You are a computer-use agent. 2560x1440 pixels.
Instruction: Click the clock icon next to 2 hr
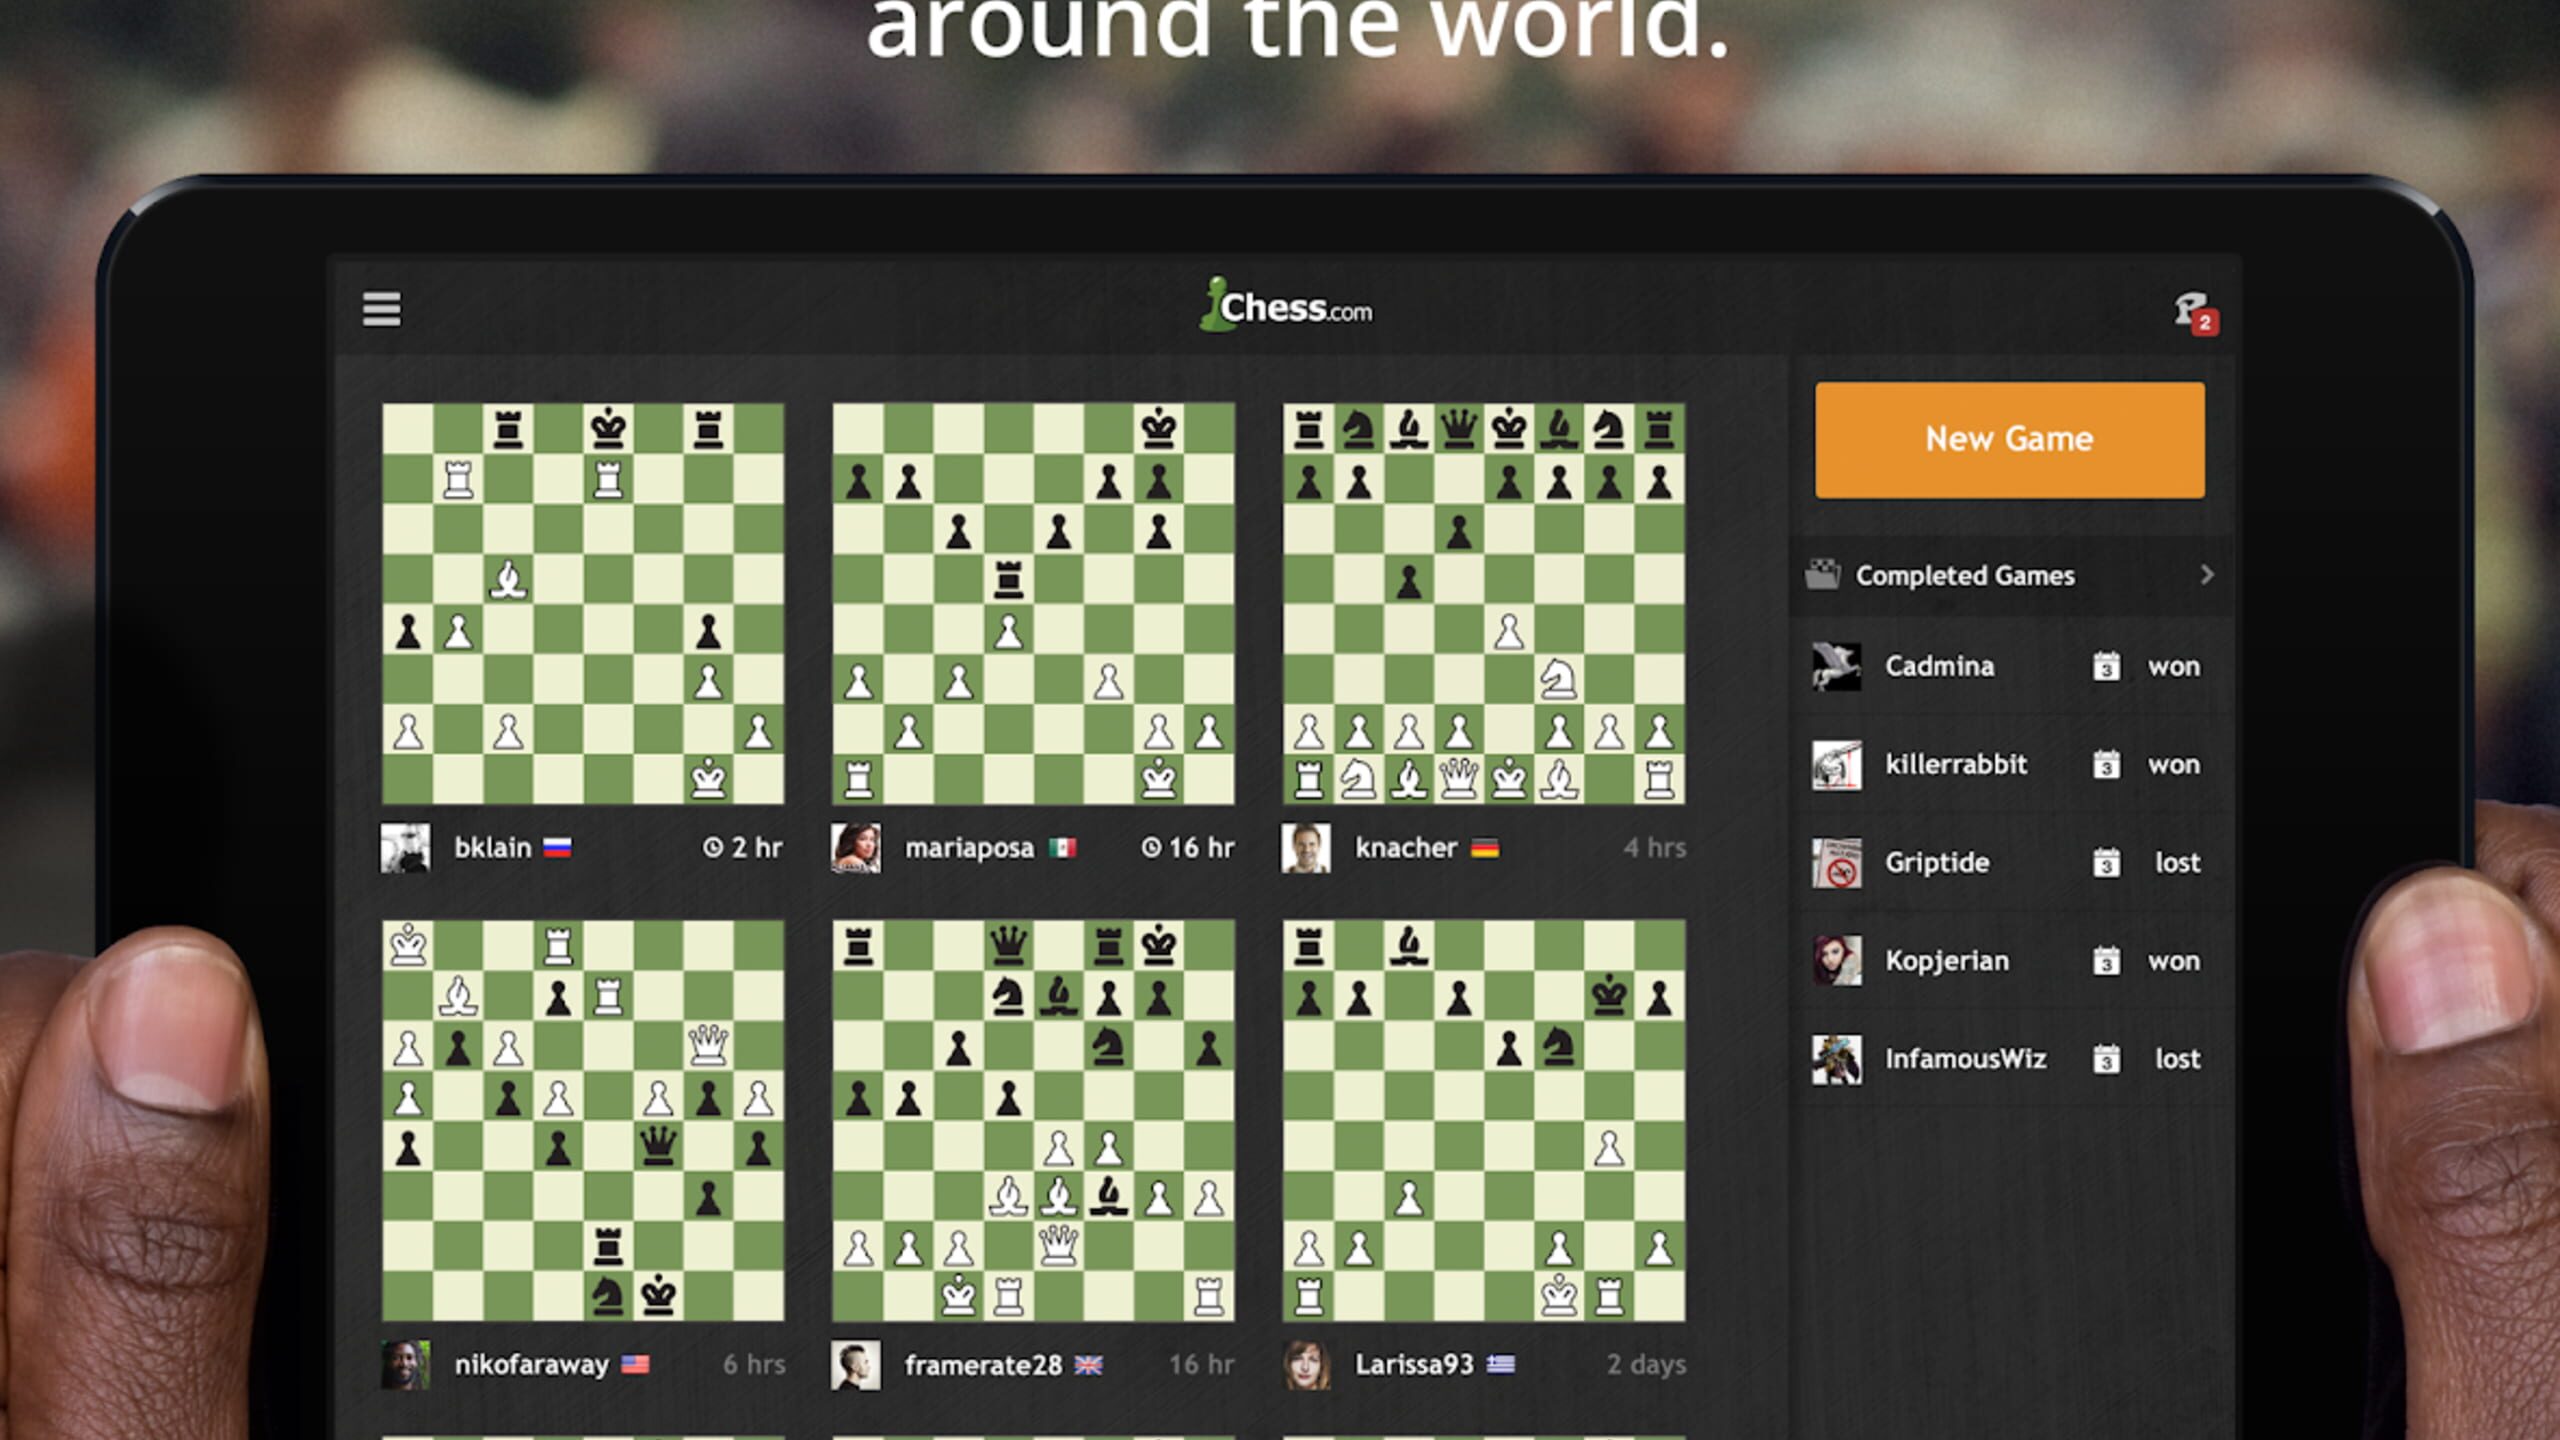tap(712, 848)
